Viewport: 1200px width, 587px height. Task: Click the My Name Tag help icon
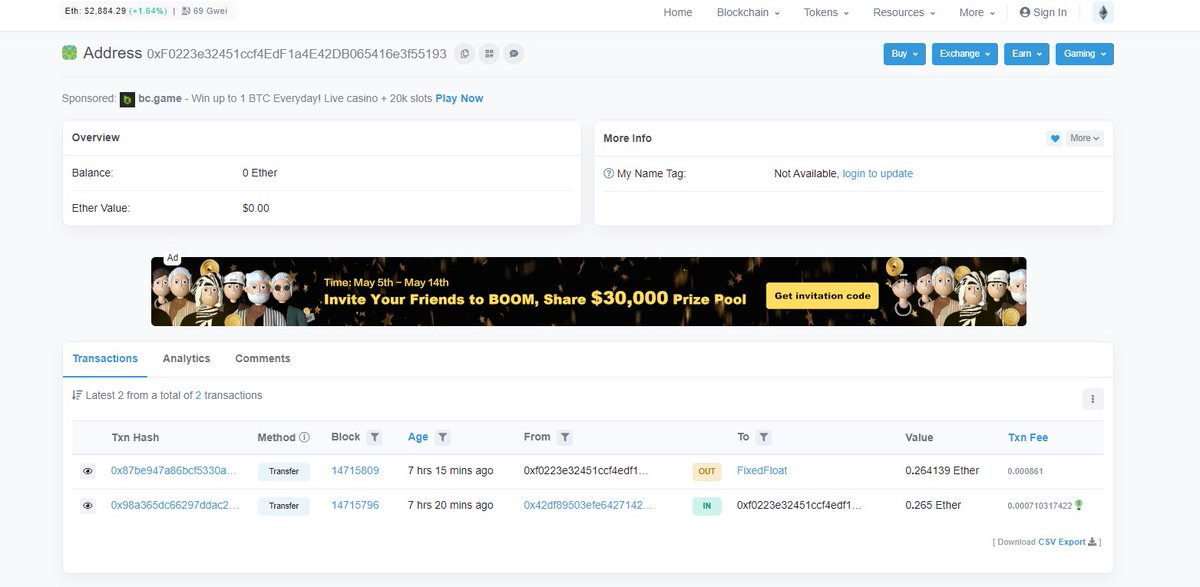[609, 174]
